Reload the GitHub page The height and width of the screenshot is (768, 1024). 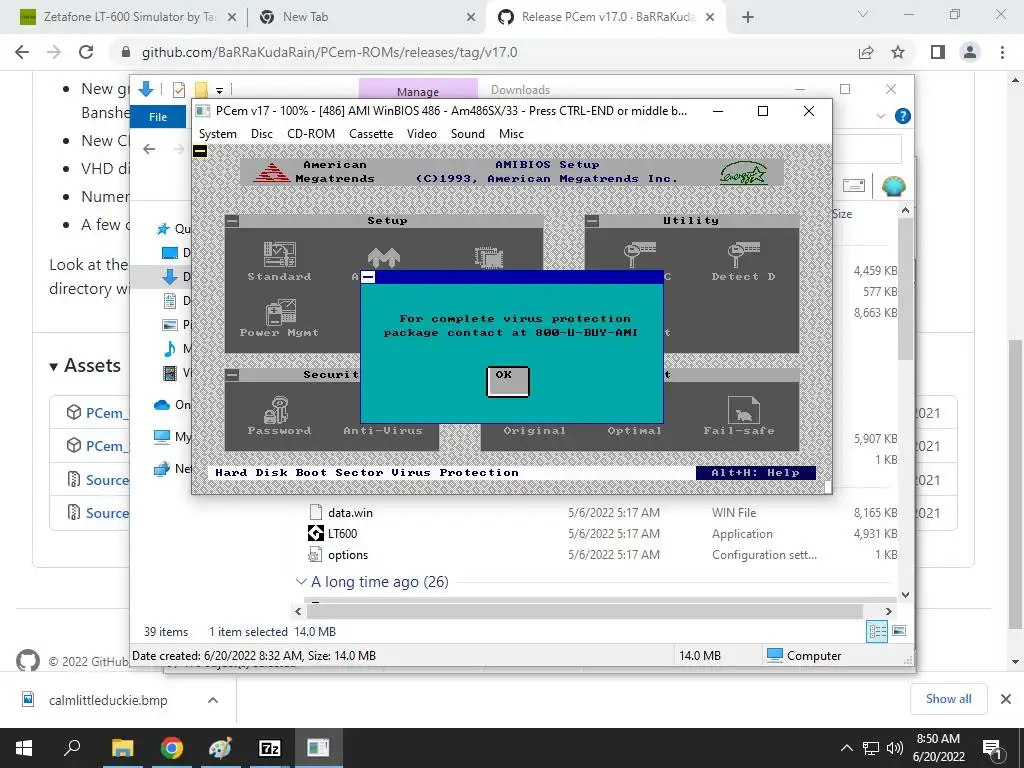point(86,52)
